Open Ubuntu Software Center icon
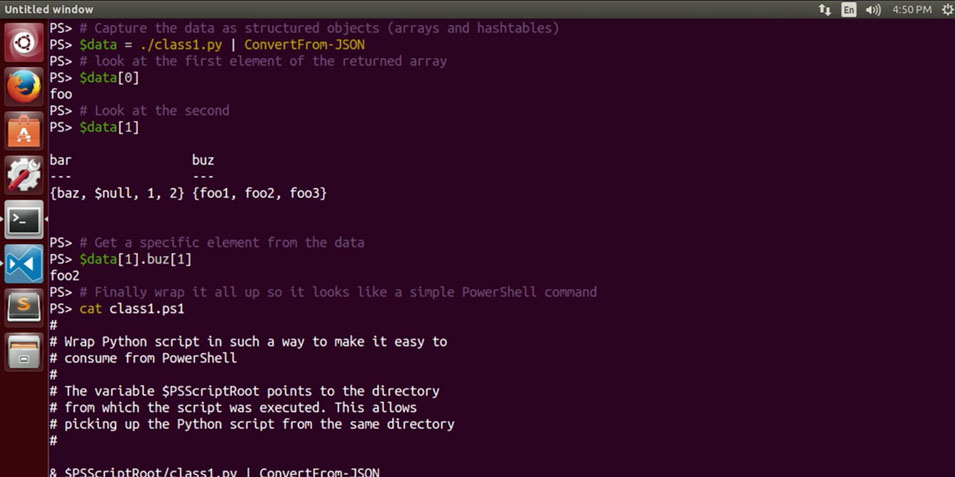 pos(24,131)
